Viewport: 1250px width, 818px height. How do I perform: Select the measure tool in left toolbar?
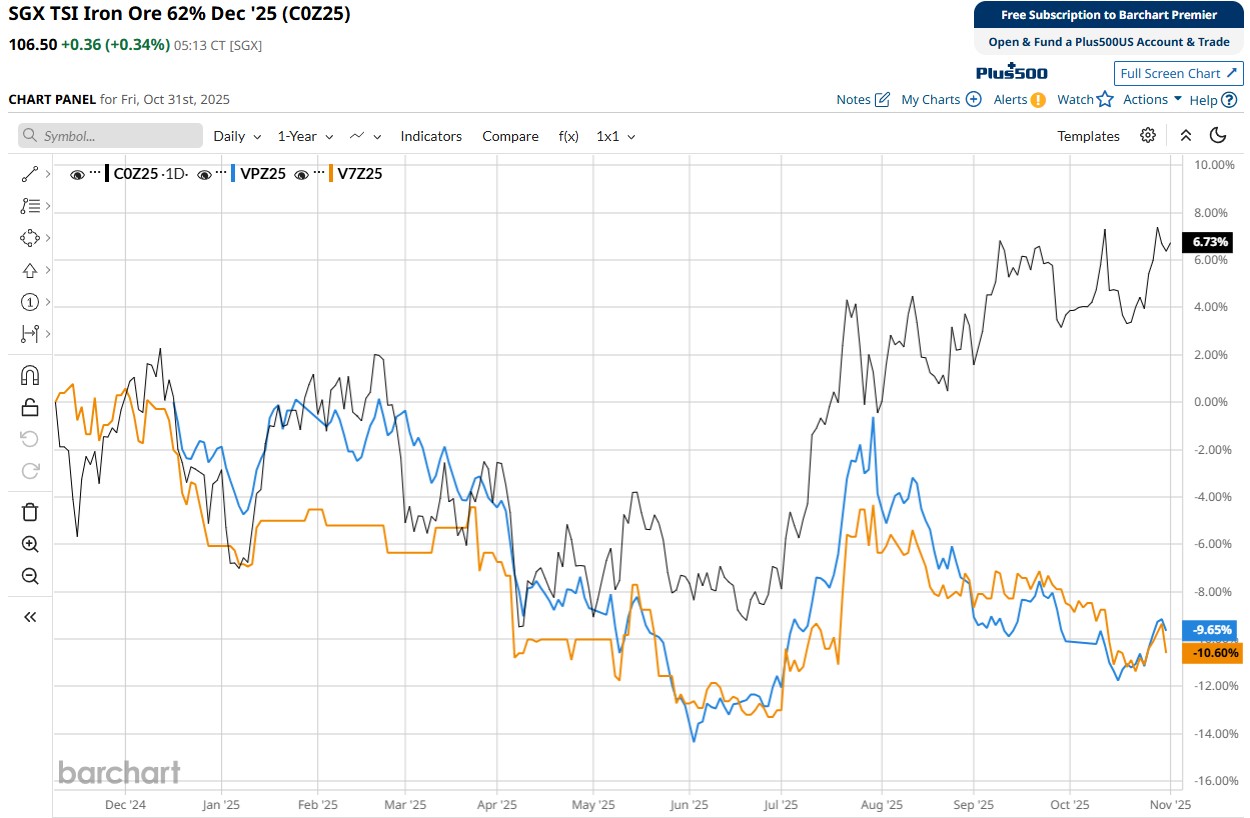pos(29,334)
